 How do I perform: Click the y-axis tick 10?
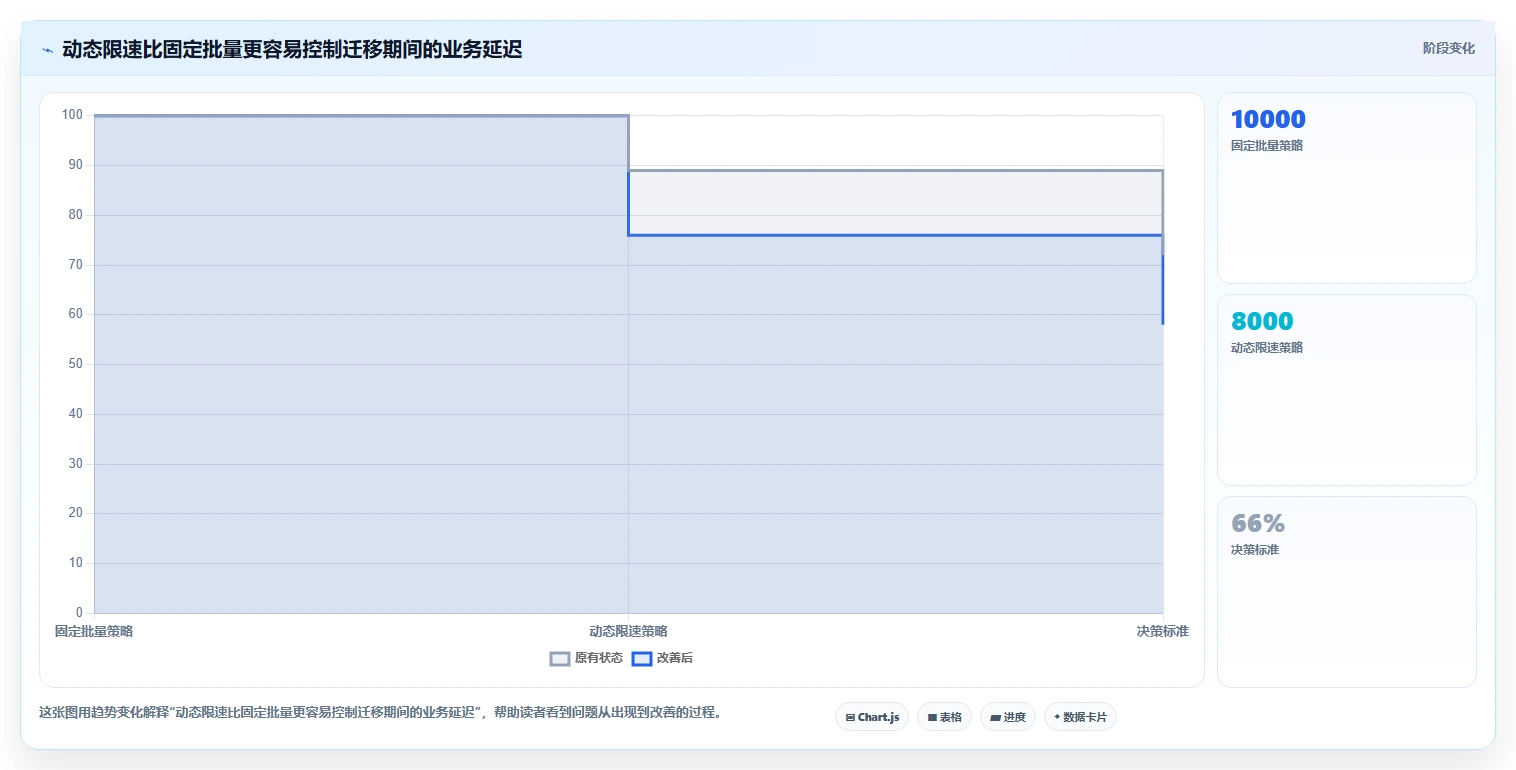(x=75, y=563)
